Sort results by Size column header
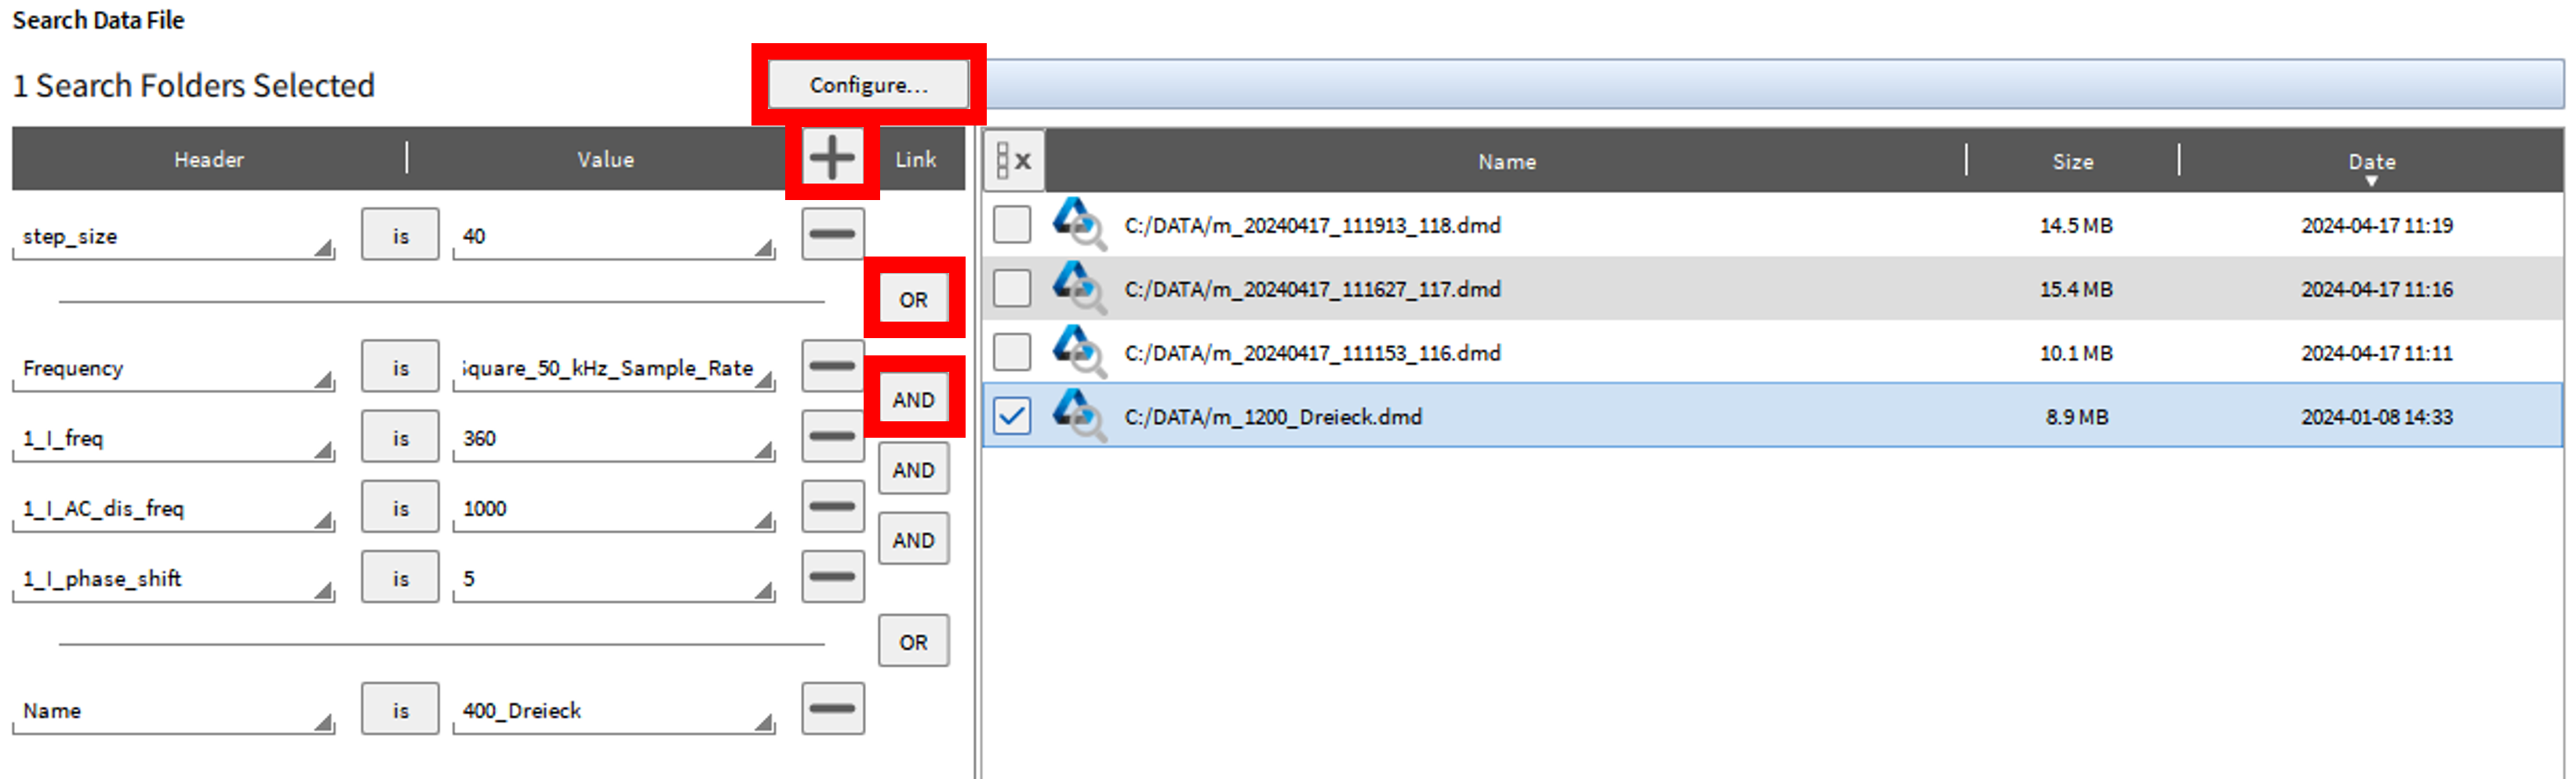 pos(2072,161)
